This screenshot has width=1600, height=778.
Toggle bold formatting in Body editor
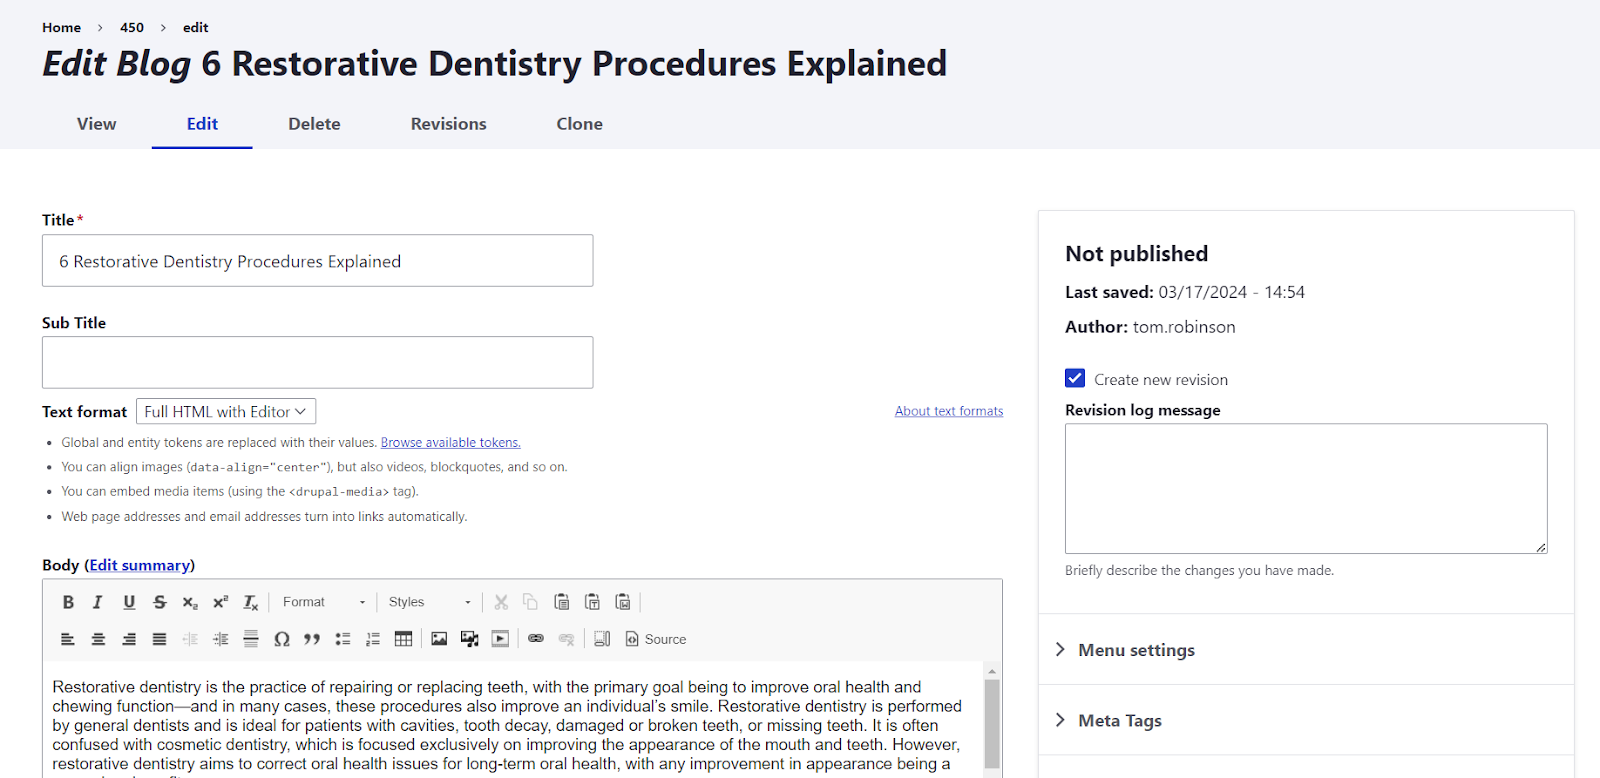point(68,602)
